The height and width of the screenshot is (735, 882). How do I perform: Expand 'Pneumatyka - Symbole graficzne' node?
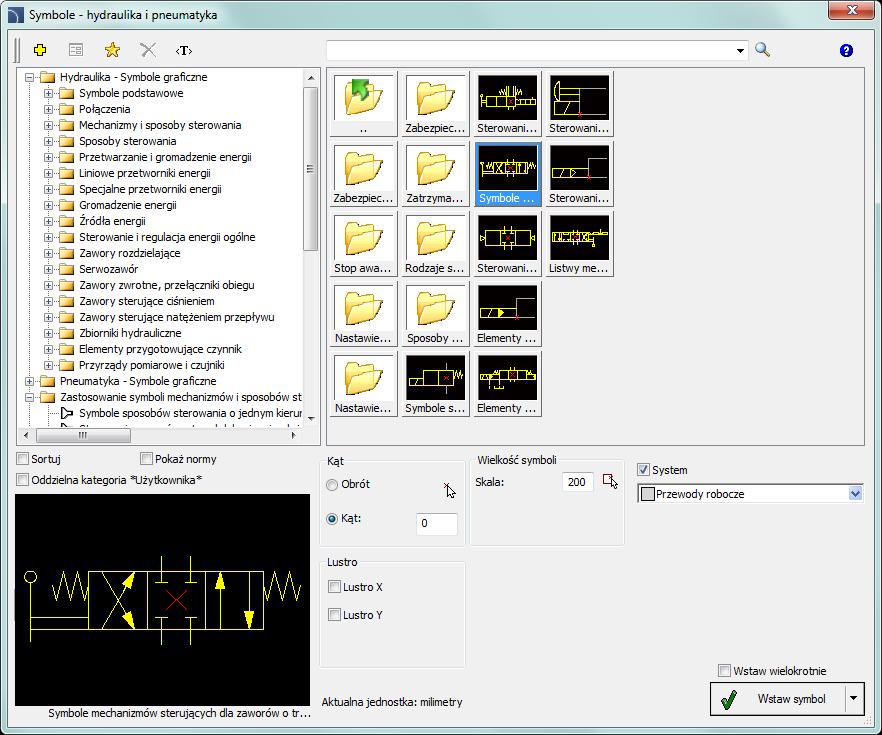coord(29,381)
